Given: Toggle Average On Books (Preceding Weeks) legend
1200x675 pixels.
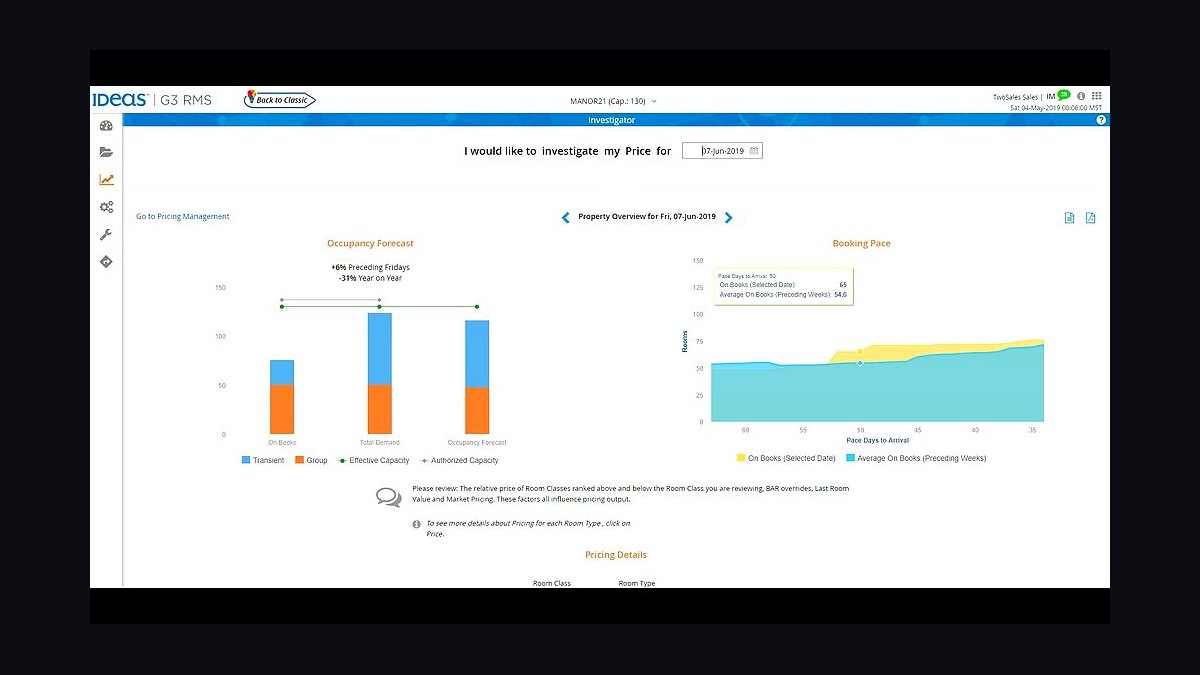Looking at the screenshot, I should tap(916, 458).
